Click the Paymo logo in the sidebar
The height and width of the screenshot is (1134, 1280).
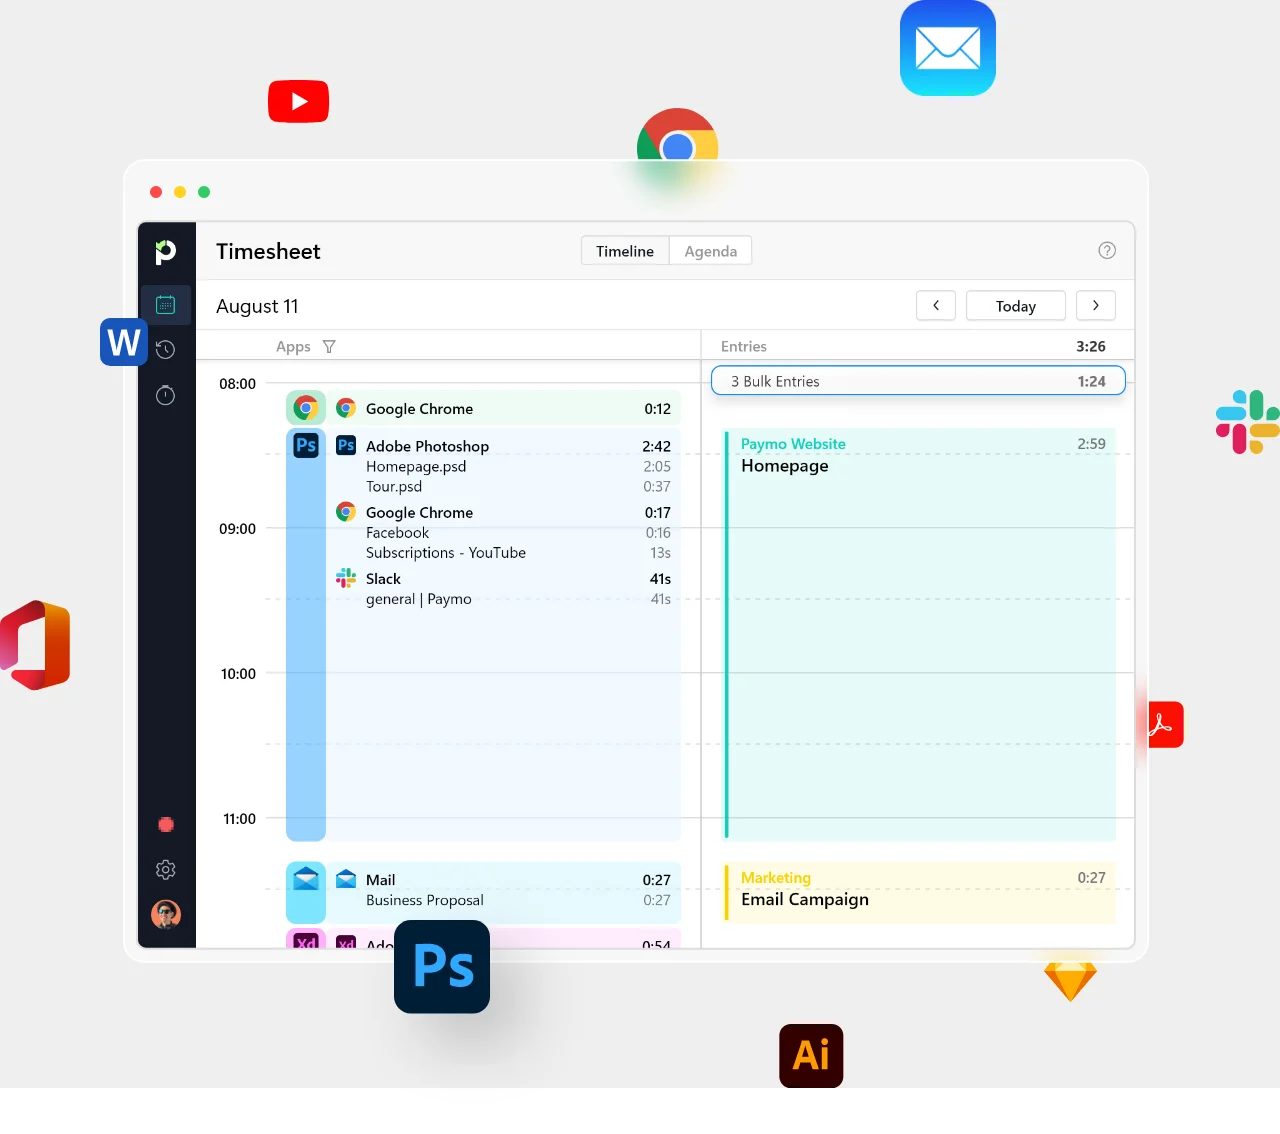click(x=166, y=251)
